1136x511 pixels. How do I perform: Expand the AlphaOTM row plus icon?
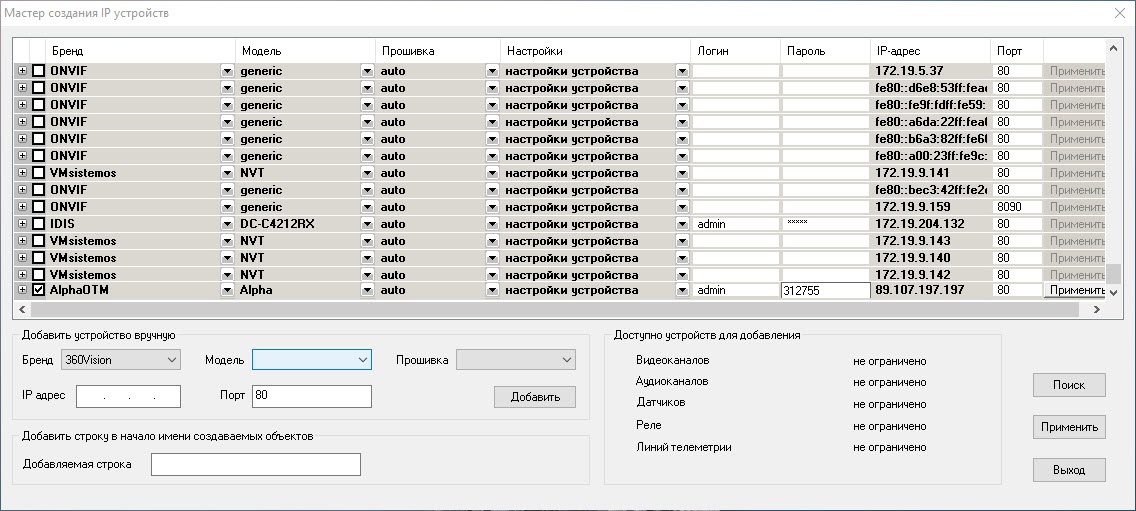click(23, 291)
